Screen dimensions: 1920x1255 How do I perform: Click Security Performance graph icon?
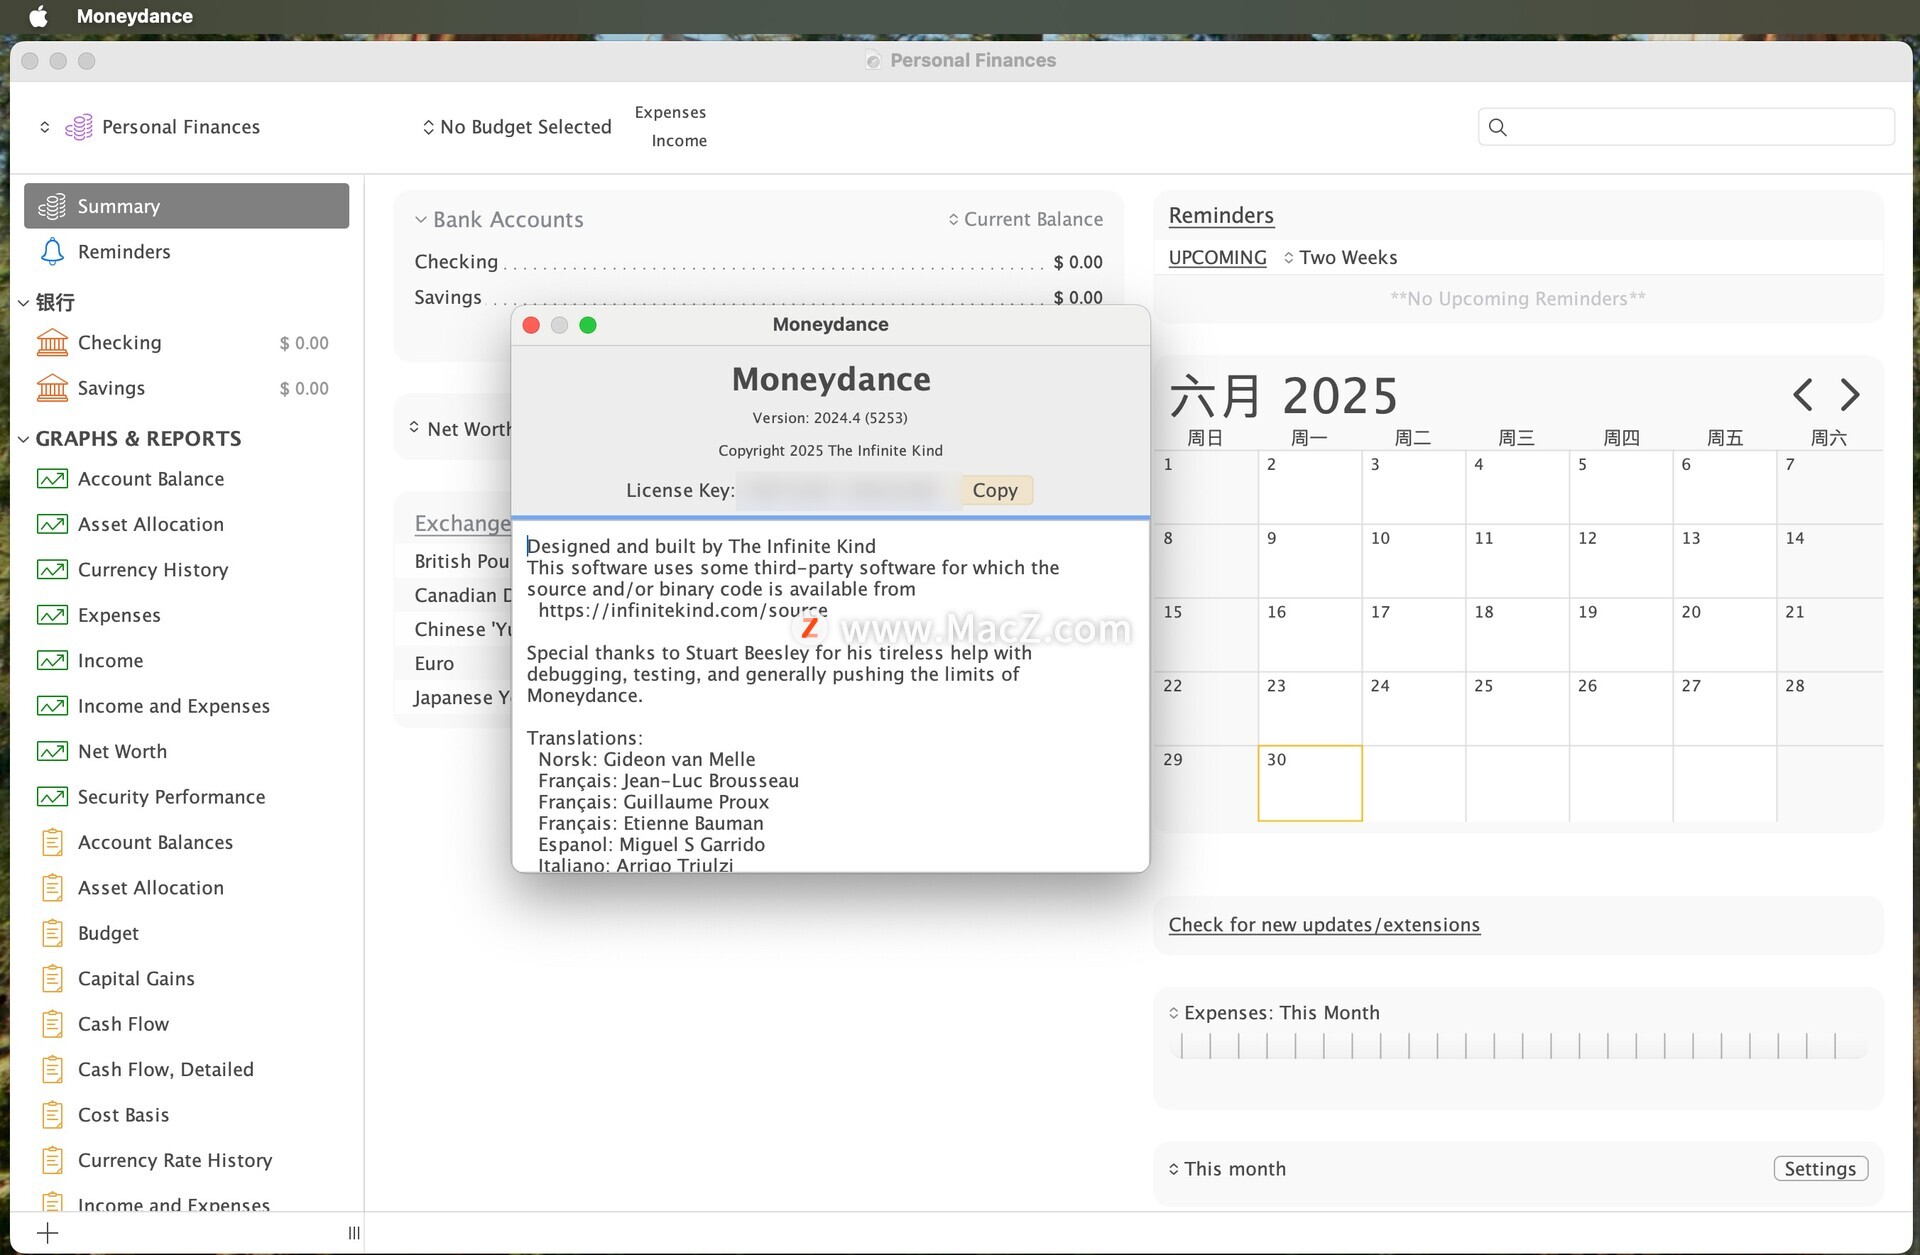[52, 797]
